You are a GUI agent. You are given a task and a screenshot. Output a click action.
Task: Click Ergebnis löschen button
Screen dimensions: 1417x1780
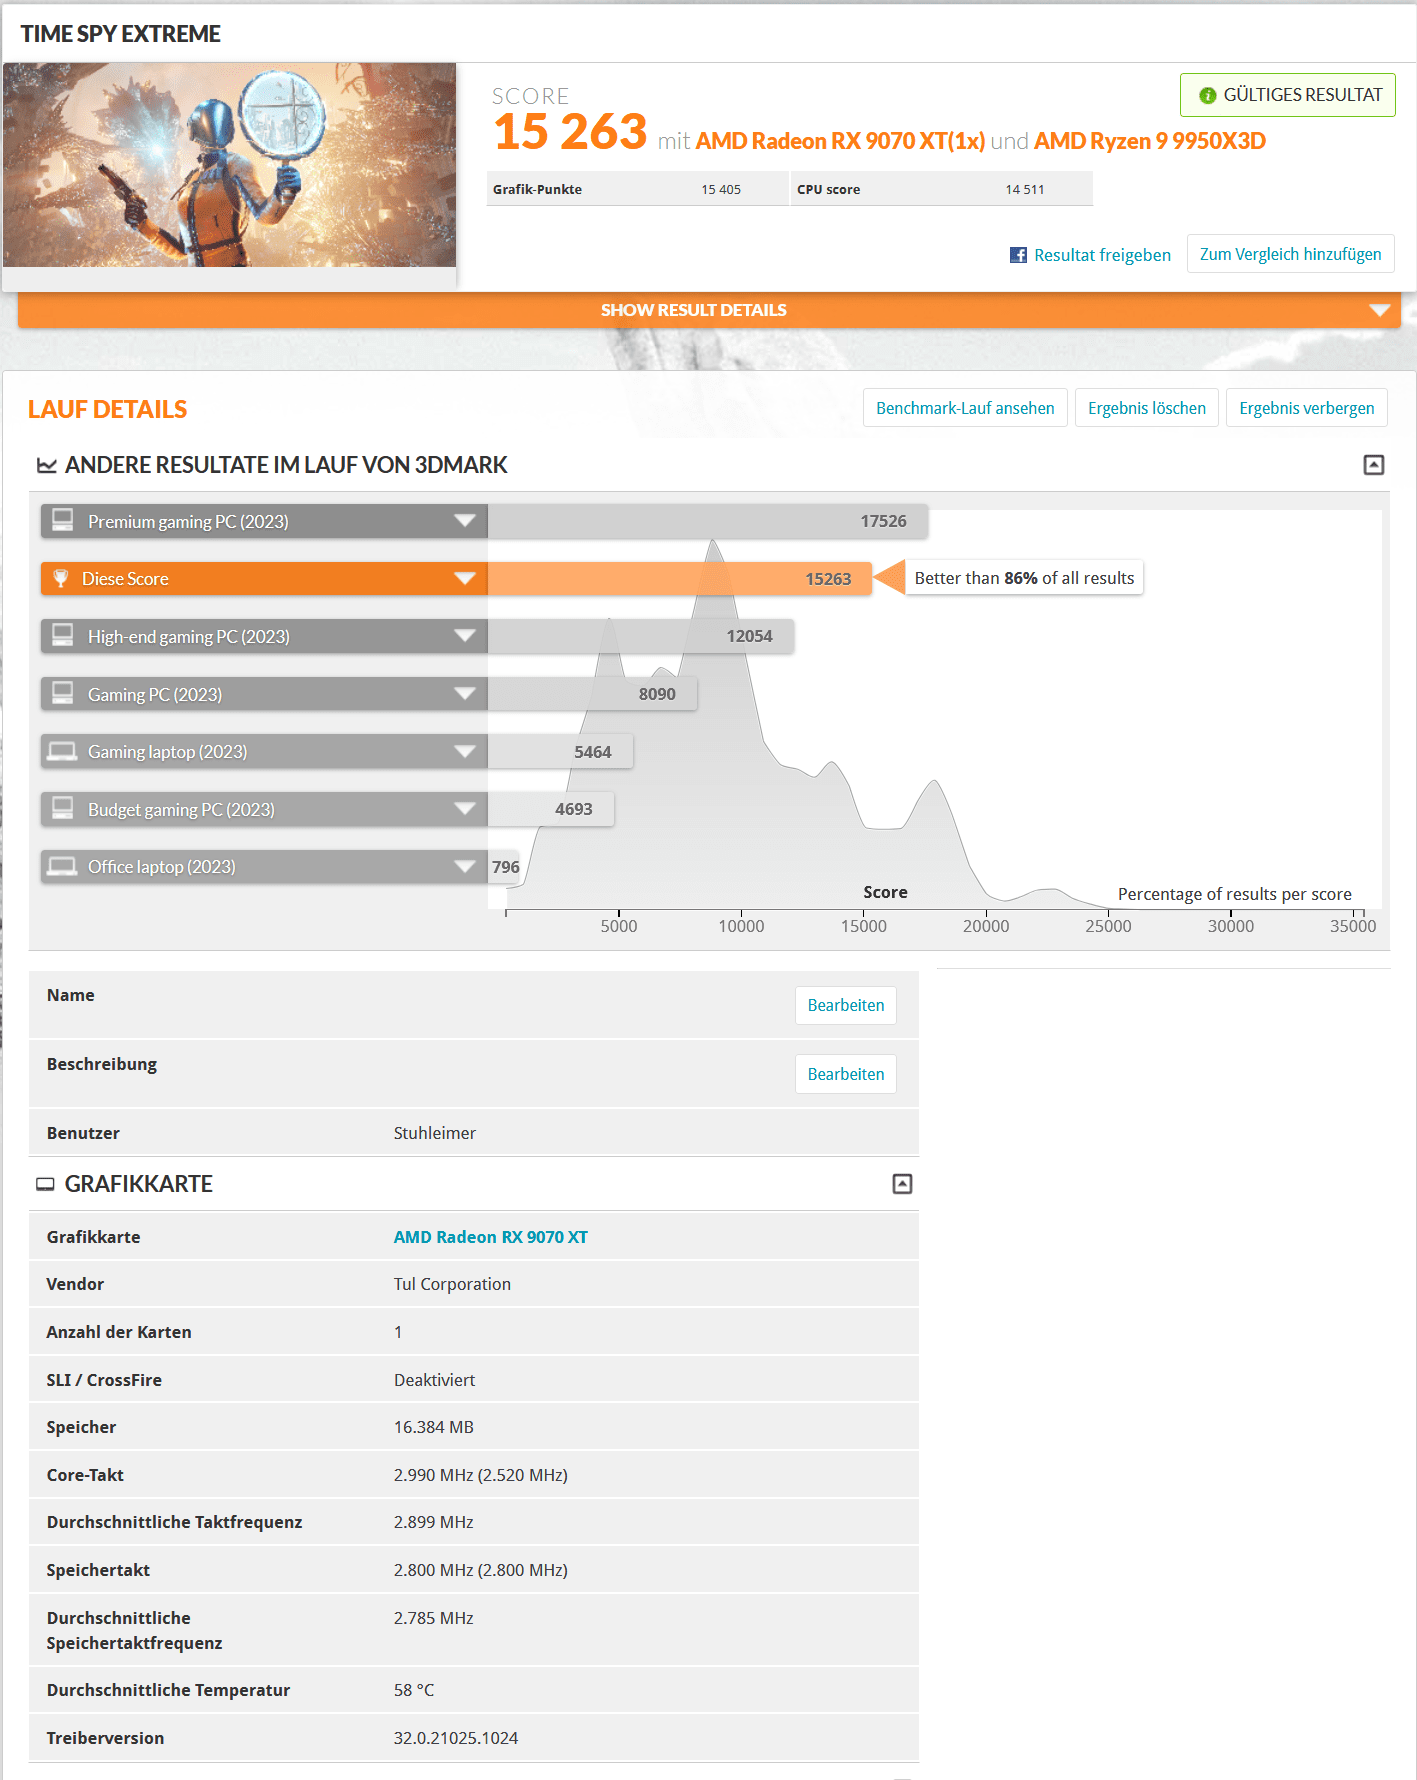(x=1147, y=408)
